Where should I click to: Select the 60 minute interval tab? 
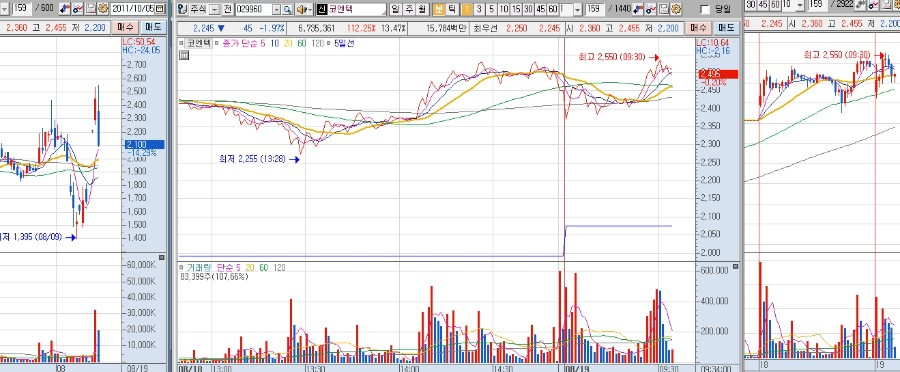coord(553,10)
